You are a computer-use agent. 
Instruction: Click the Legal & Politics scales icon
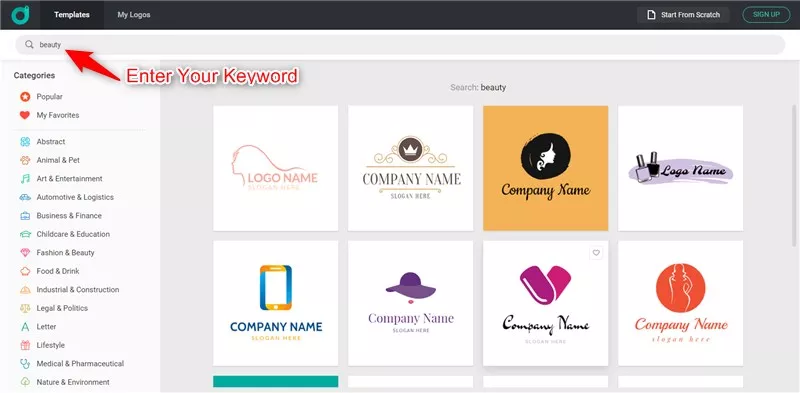coord(25,308)
